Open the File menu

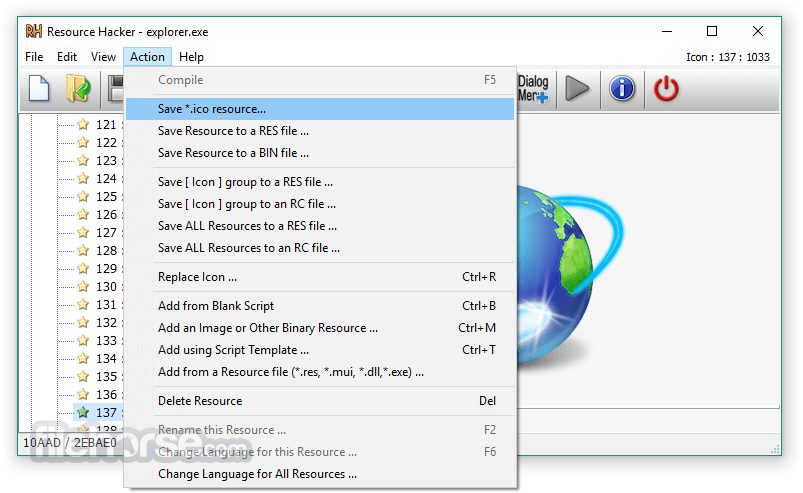click(x=34, y=57)
